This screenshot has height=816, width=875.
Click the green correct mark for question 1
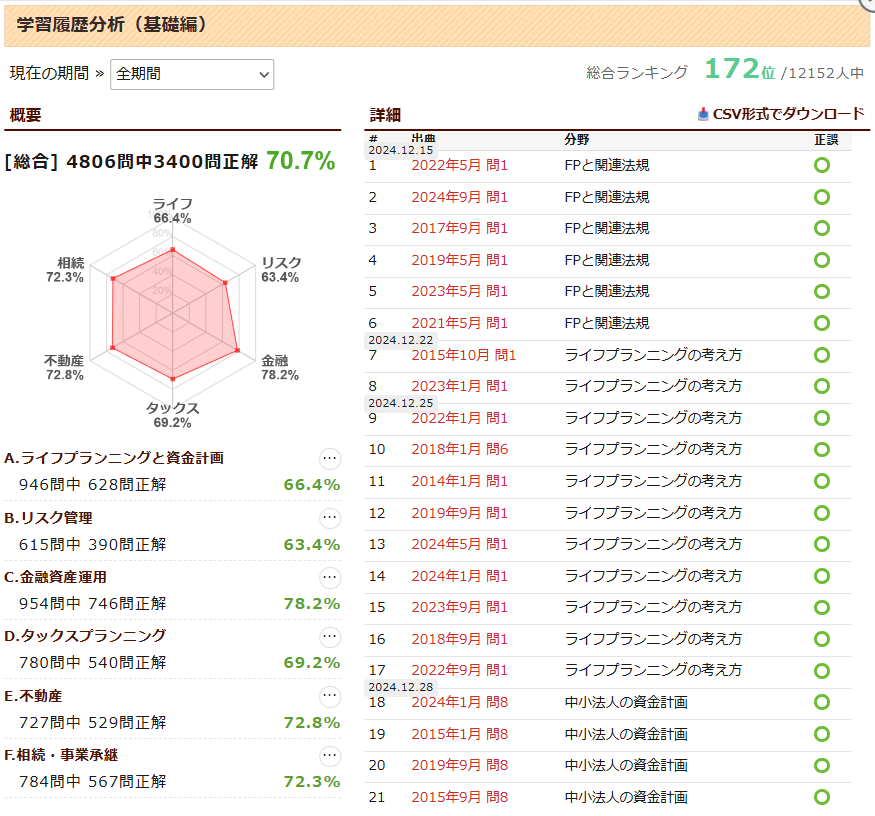[821, 163]
